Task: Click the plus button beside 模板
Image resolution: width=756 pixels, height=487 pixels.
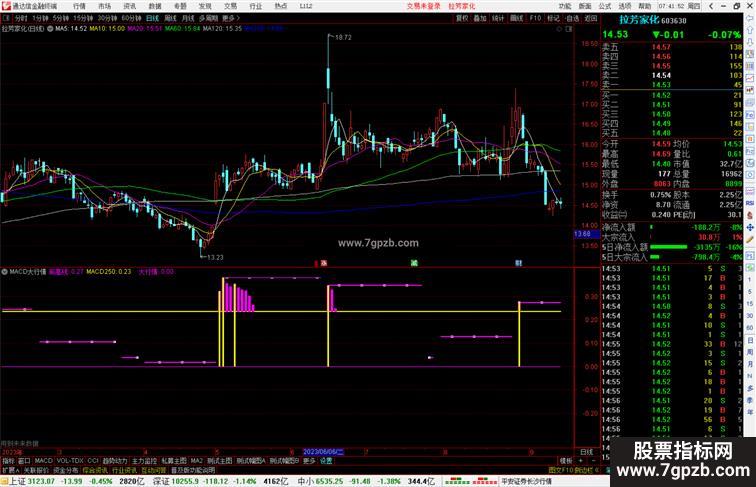Action: click(580, 460)
